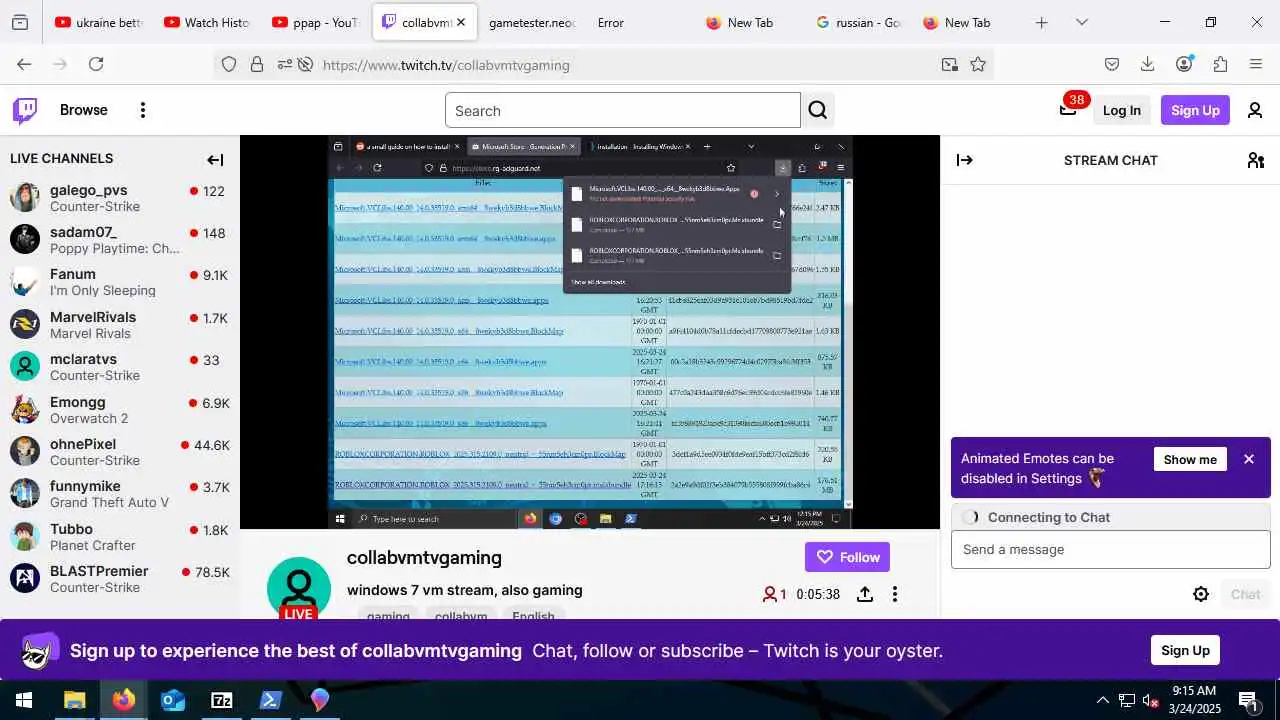Open the user account icon menu
The width and height of the screenshot is (1280, 720).
coord(1255,110)
